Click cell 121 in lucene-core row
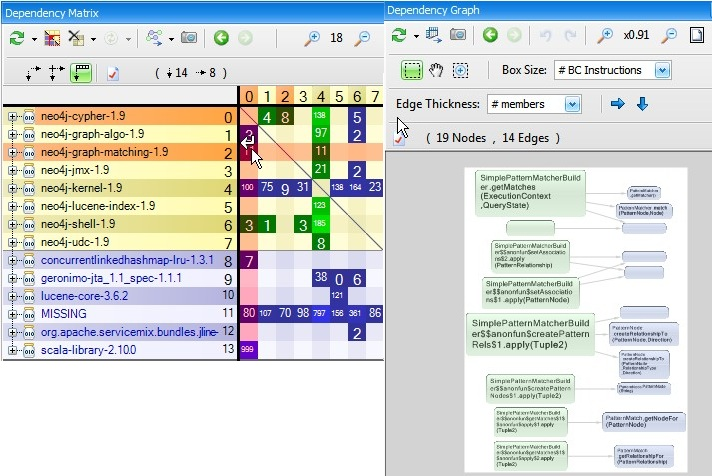Screen dimensions: 712x476 coord(339,296)
